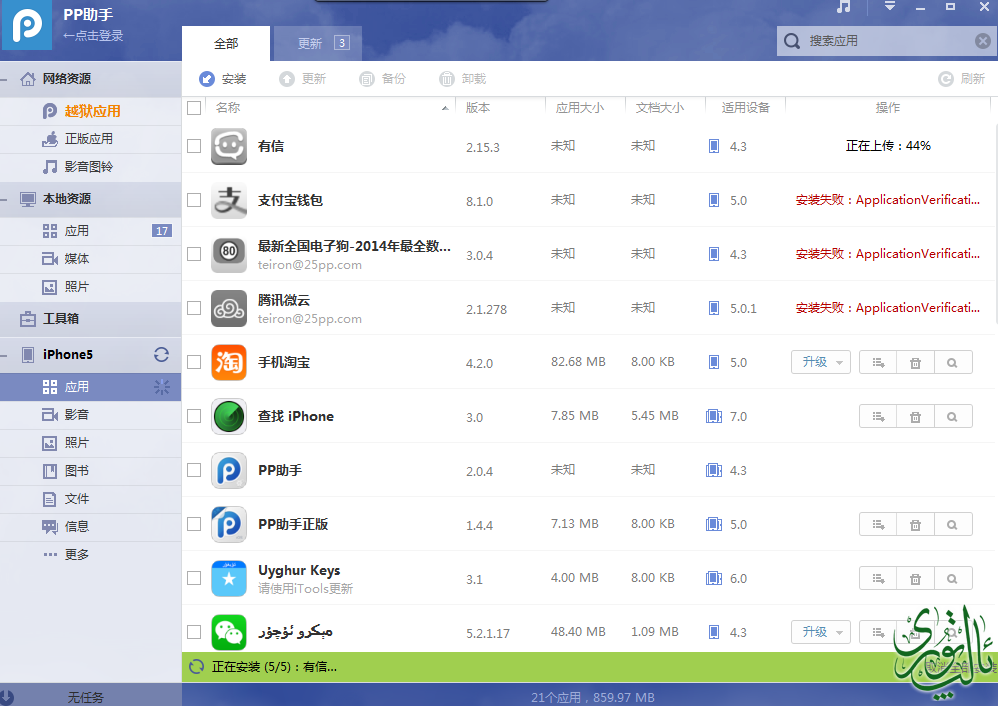Viewport: 998px width, 706px height.
Task: Click the 手机淘宝 backup list icon
Action: (878, 362)
